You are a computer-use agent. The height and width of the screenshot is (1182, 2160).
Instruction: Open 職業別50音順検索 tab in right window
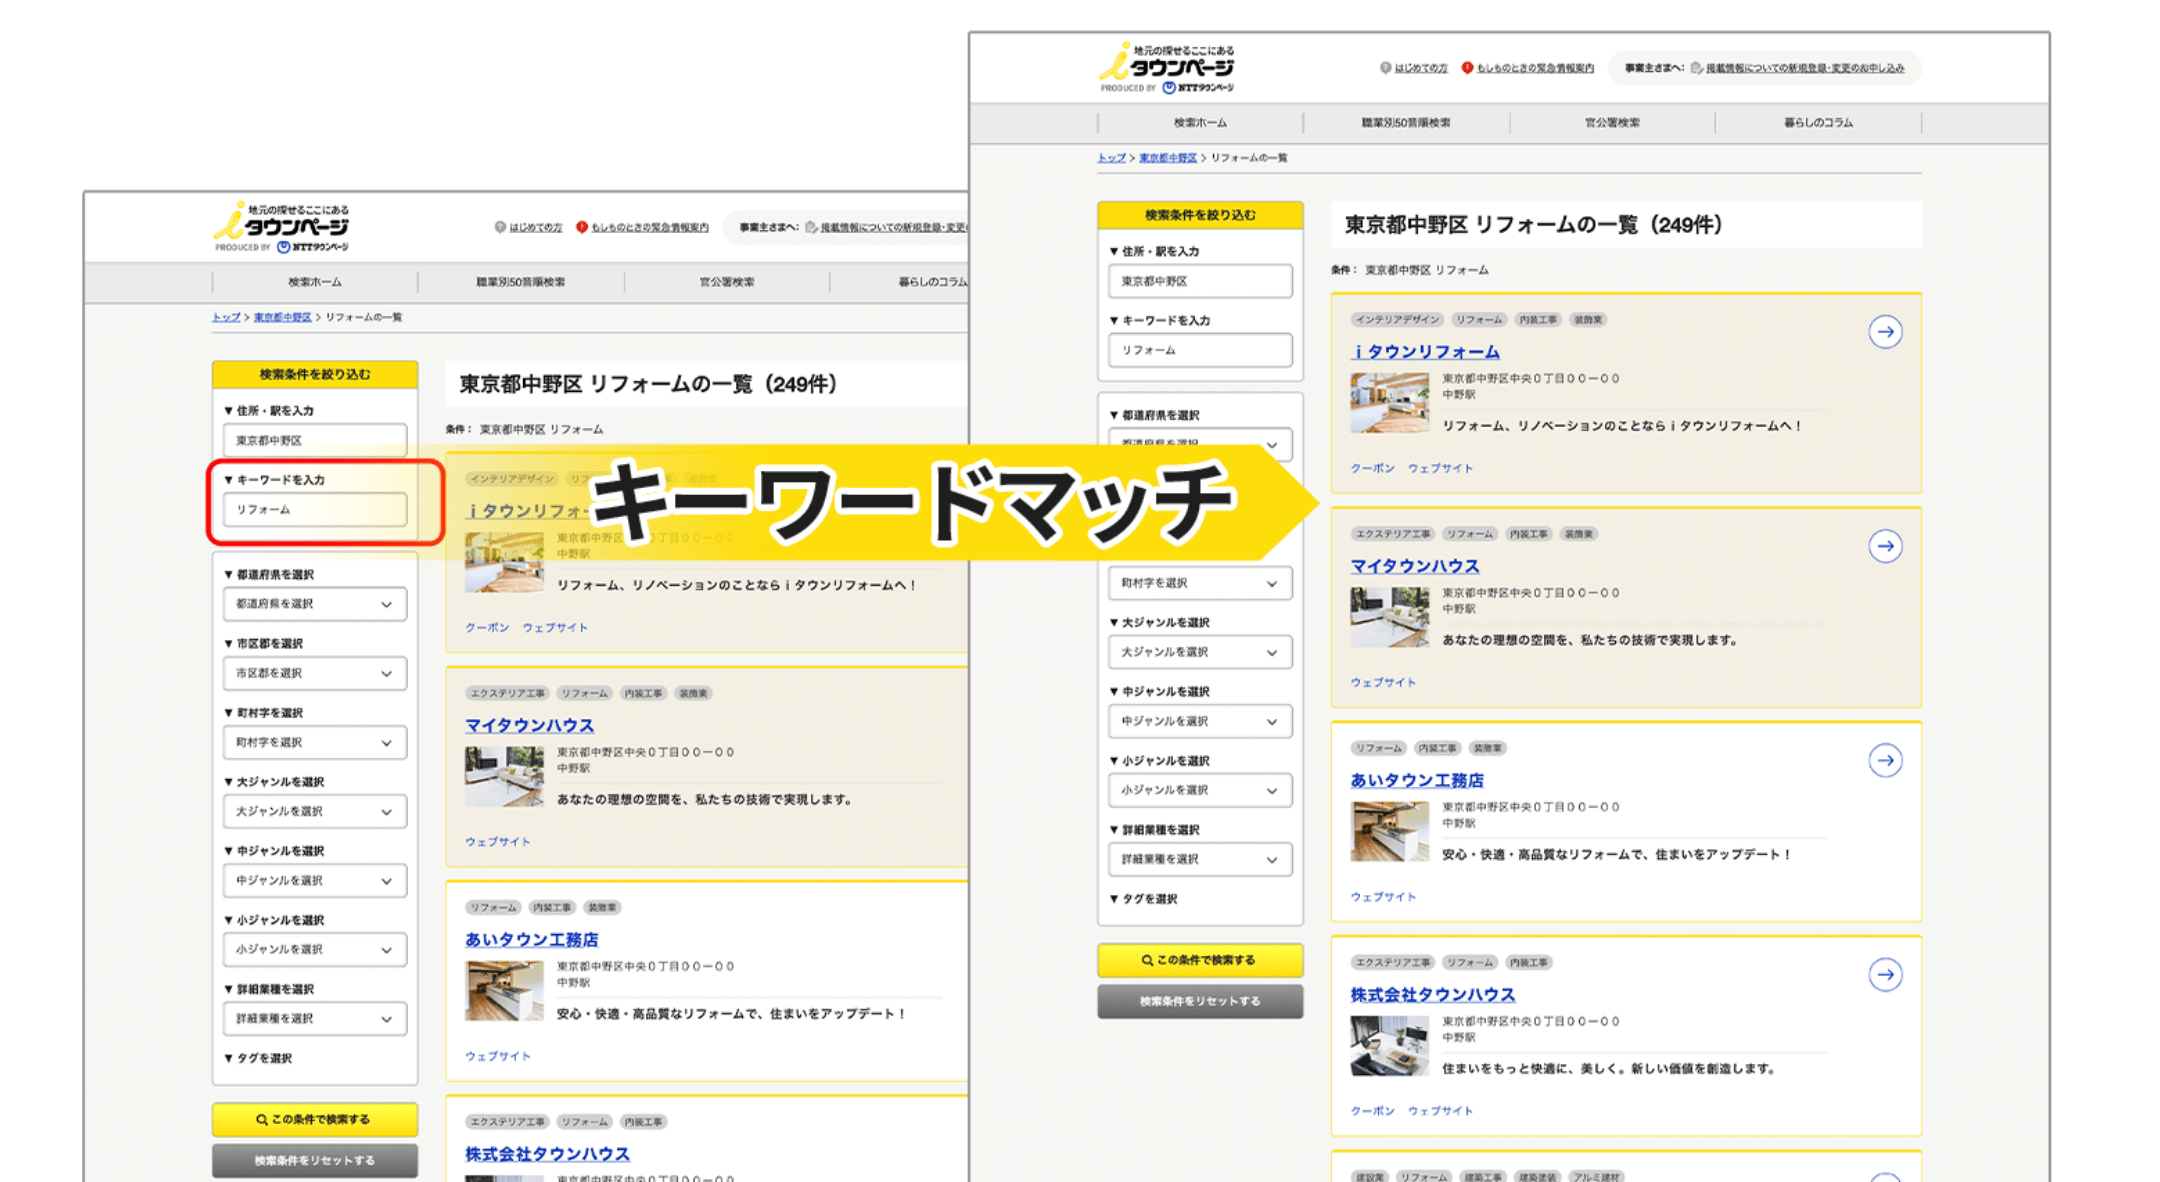point(1405,123)
